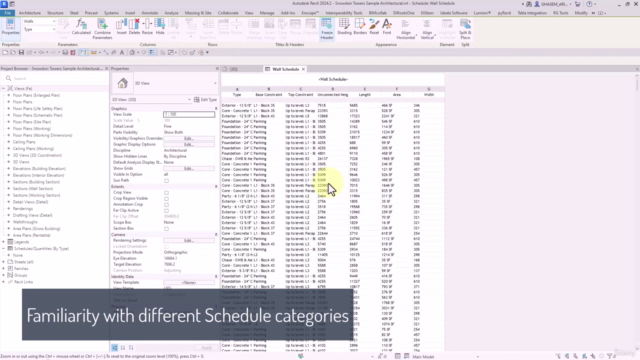Toggle the Annotation Crop checkbox
Image resolution: width=640 pixels, height=360 pixels.
(x=166, y=204)
